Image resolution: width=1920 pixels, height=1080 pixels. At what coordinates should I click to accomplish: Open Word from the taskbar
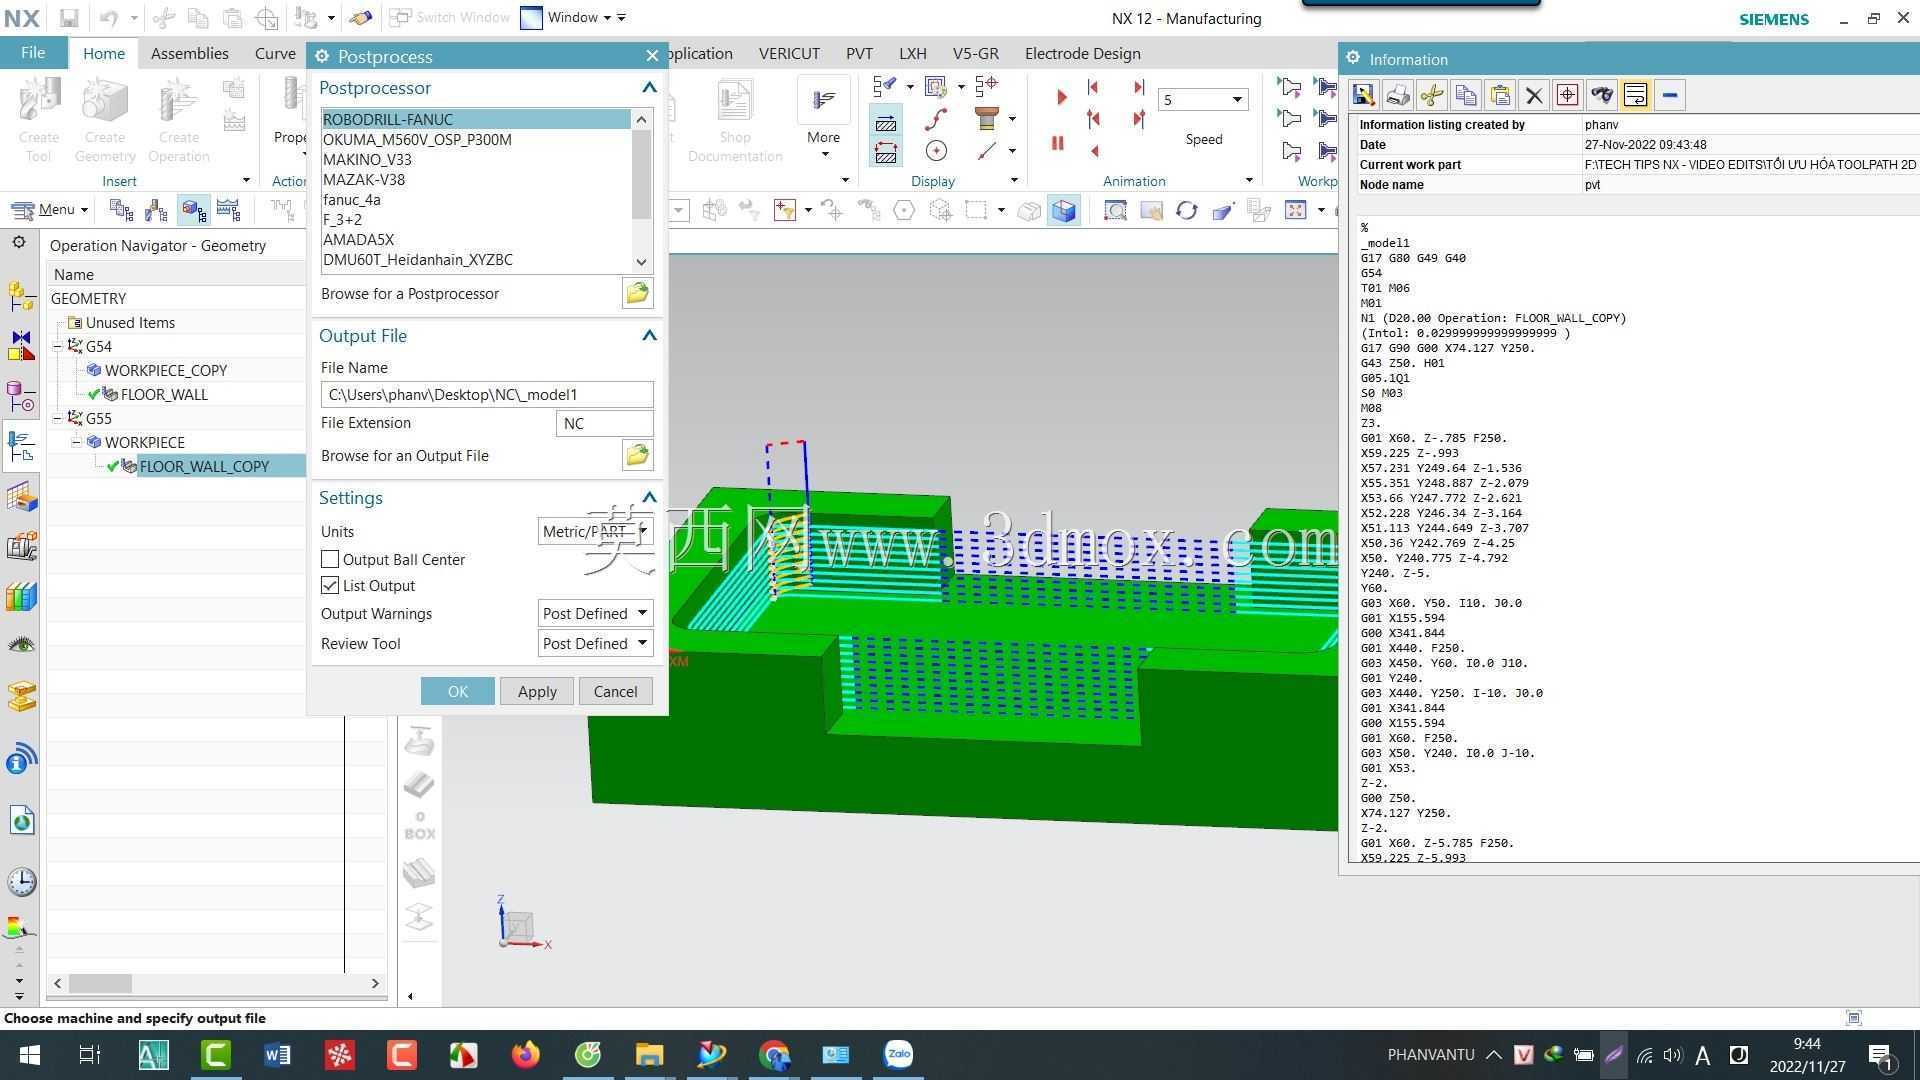277,1054
